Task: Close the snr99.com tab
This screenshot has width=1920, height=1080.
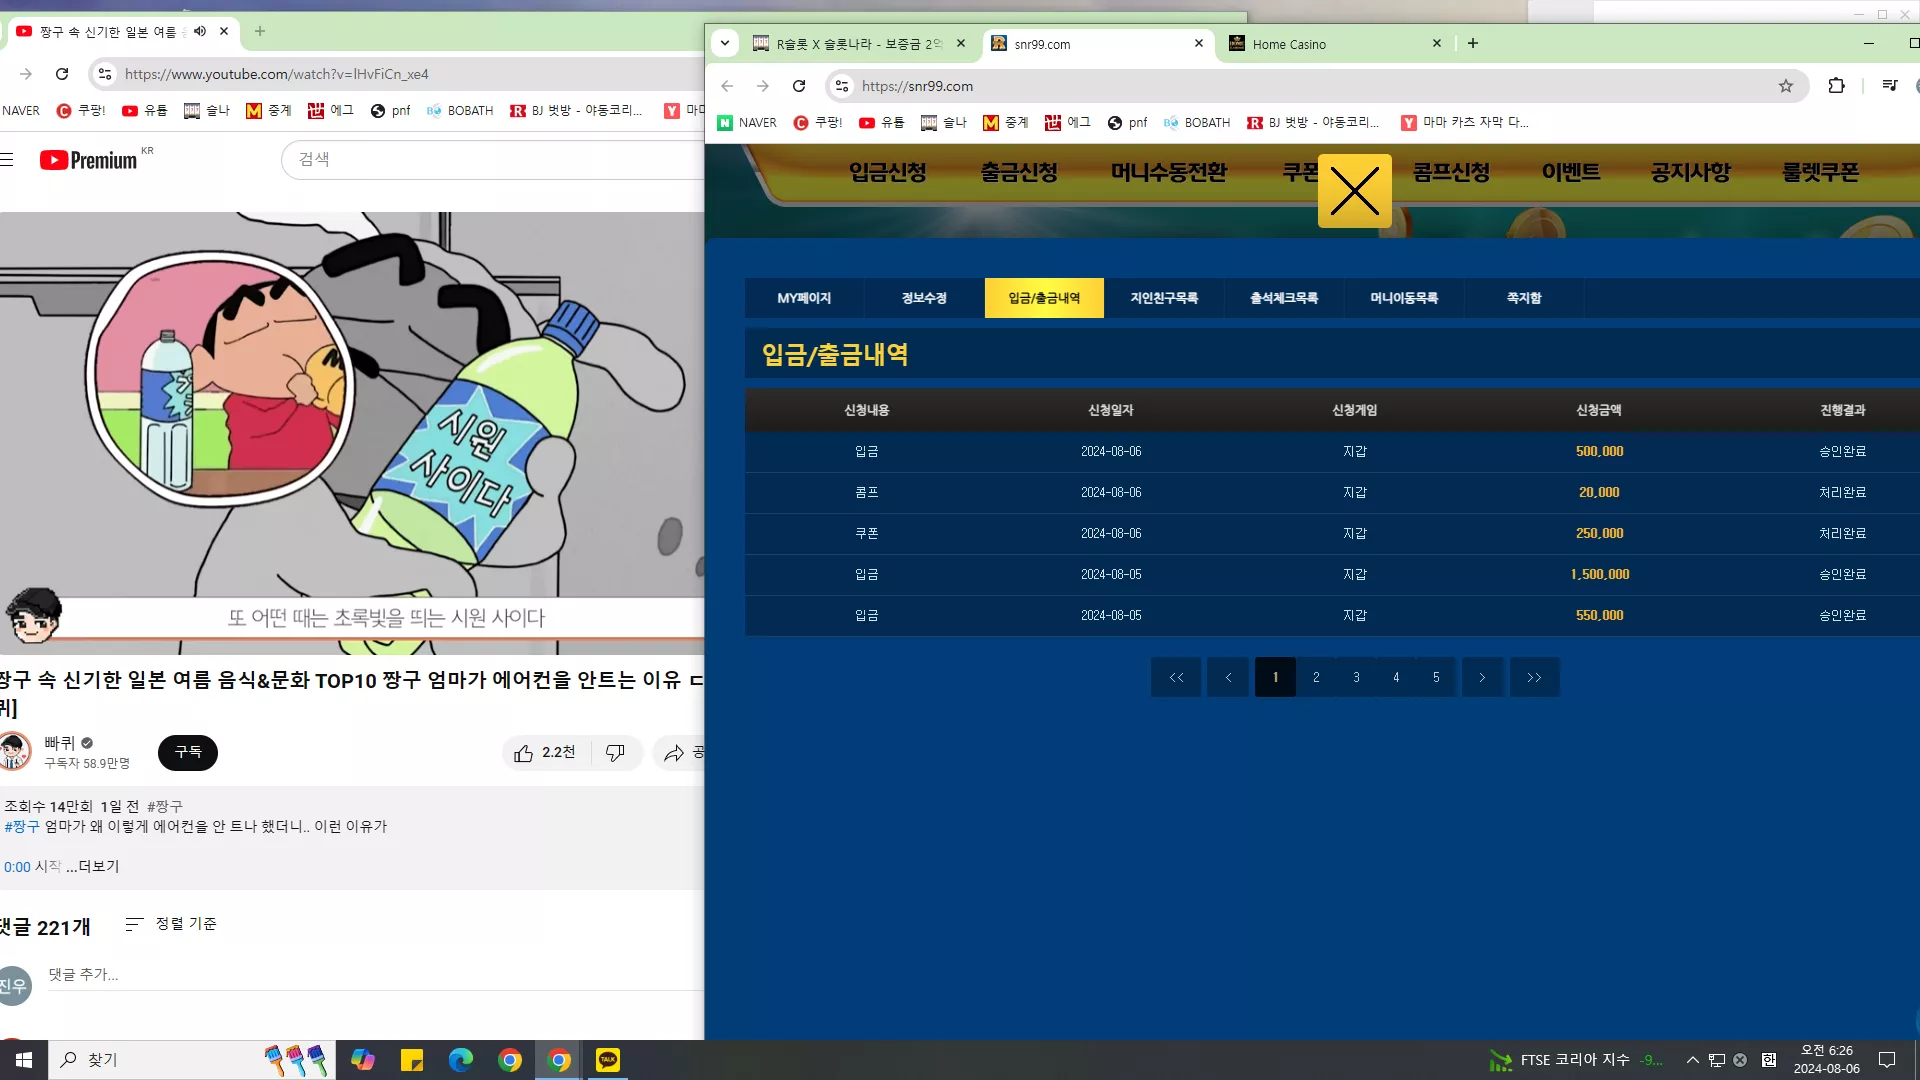Action: click(1199, 43)
